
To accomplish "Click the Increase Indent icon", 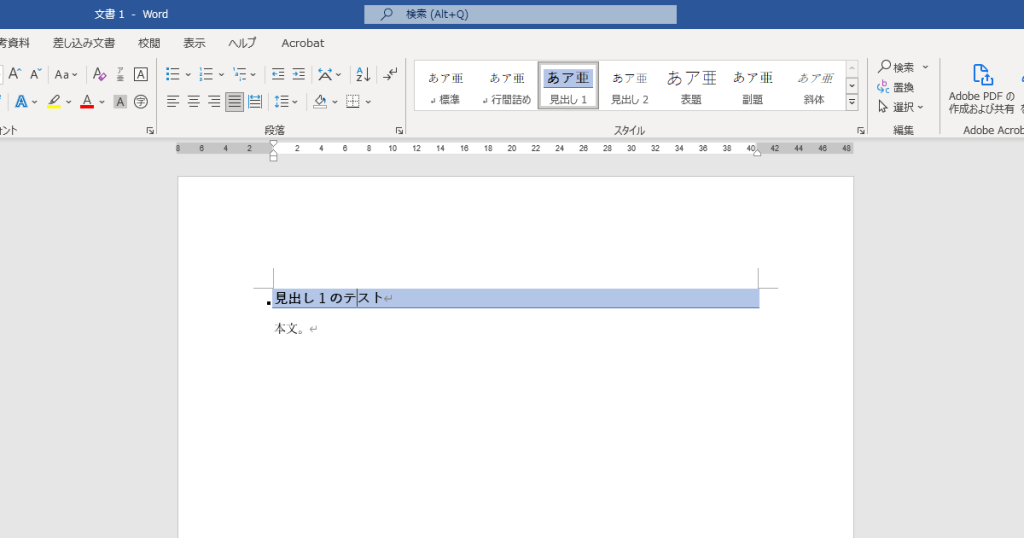I will click(299, 74).
